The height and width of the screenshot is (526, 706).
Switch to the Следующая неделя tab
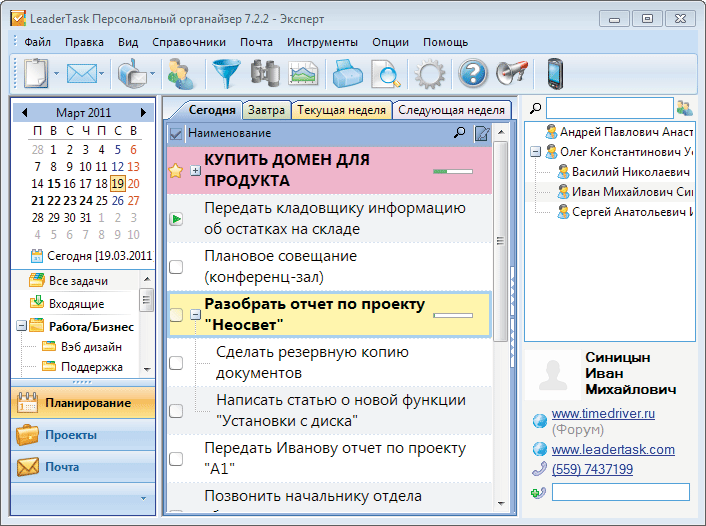tap(452, 110)
